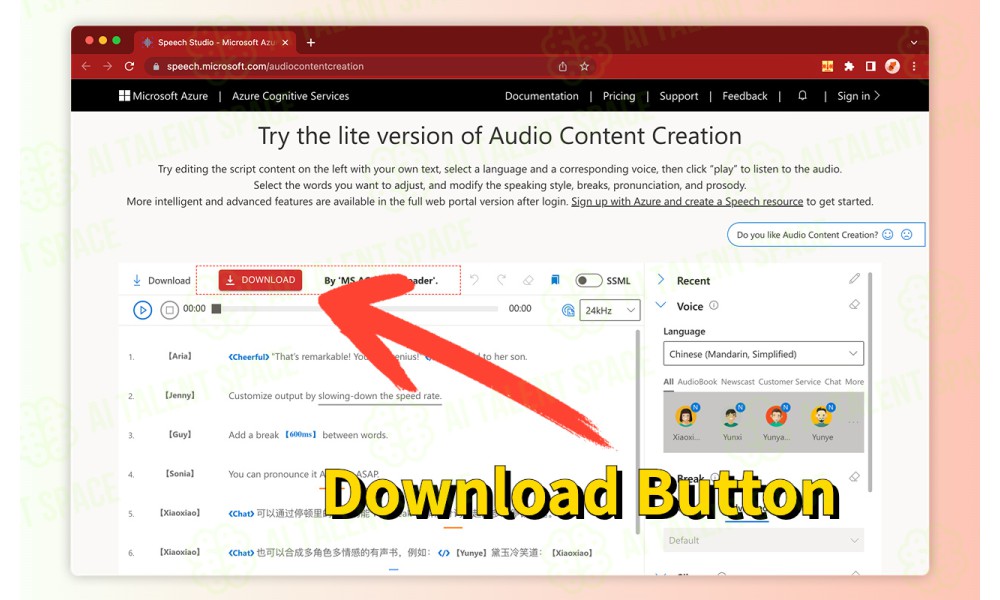Close the Speech Studio tab
The image size is (1000, 600).
coord(285,43)
